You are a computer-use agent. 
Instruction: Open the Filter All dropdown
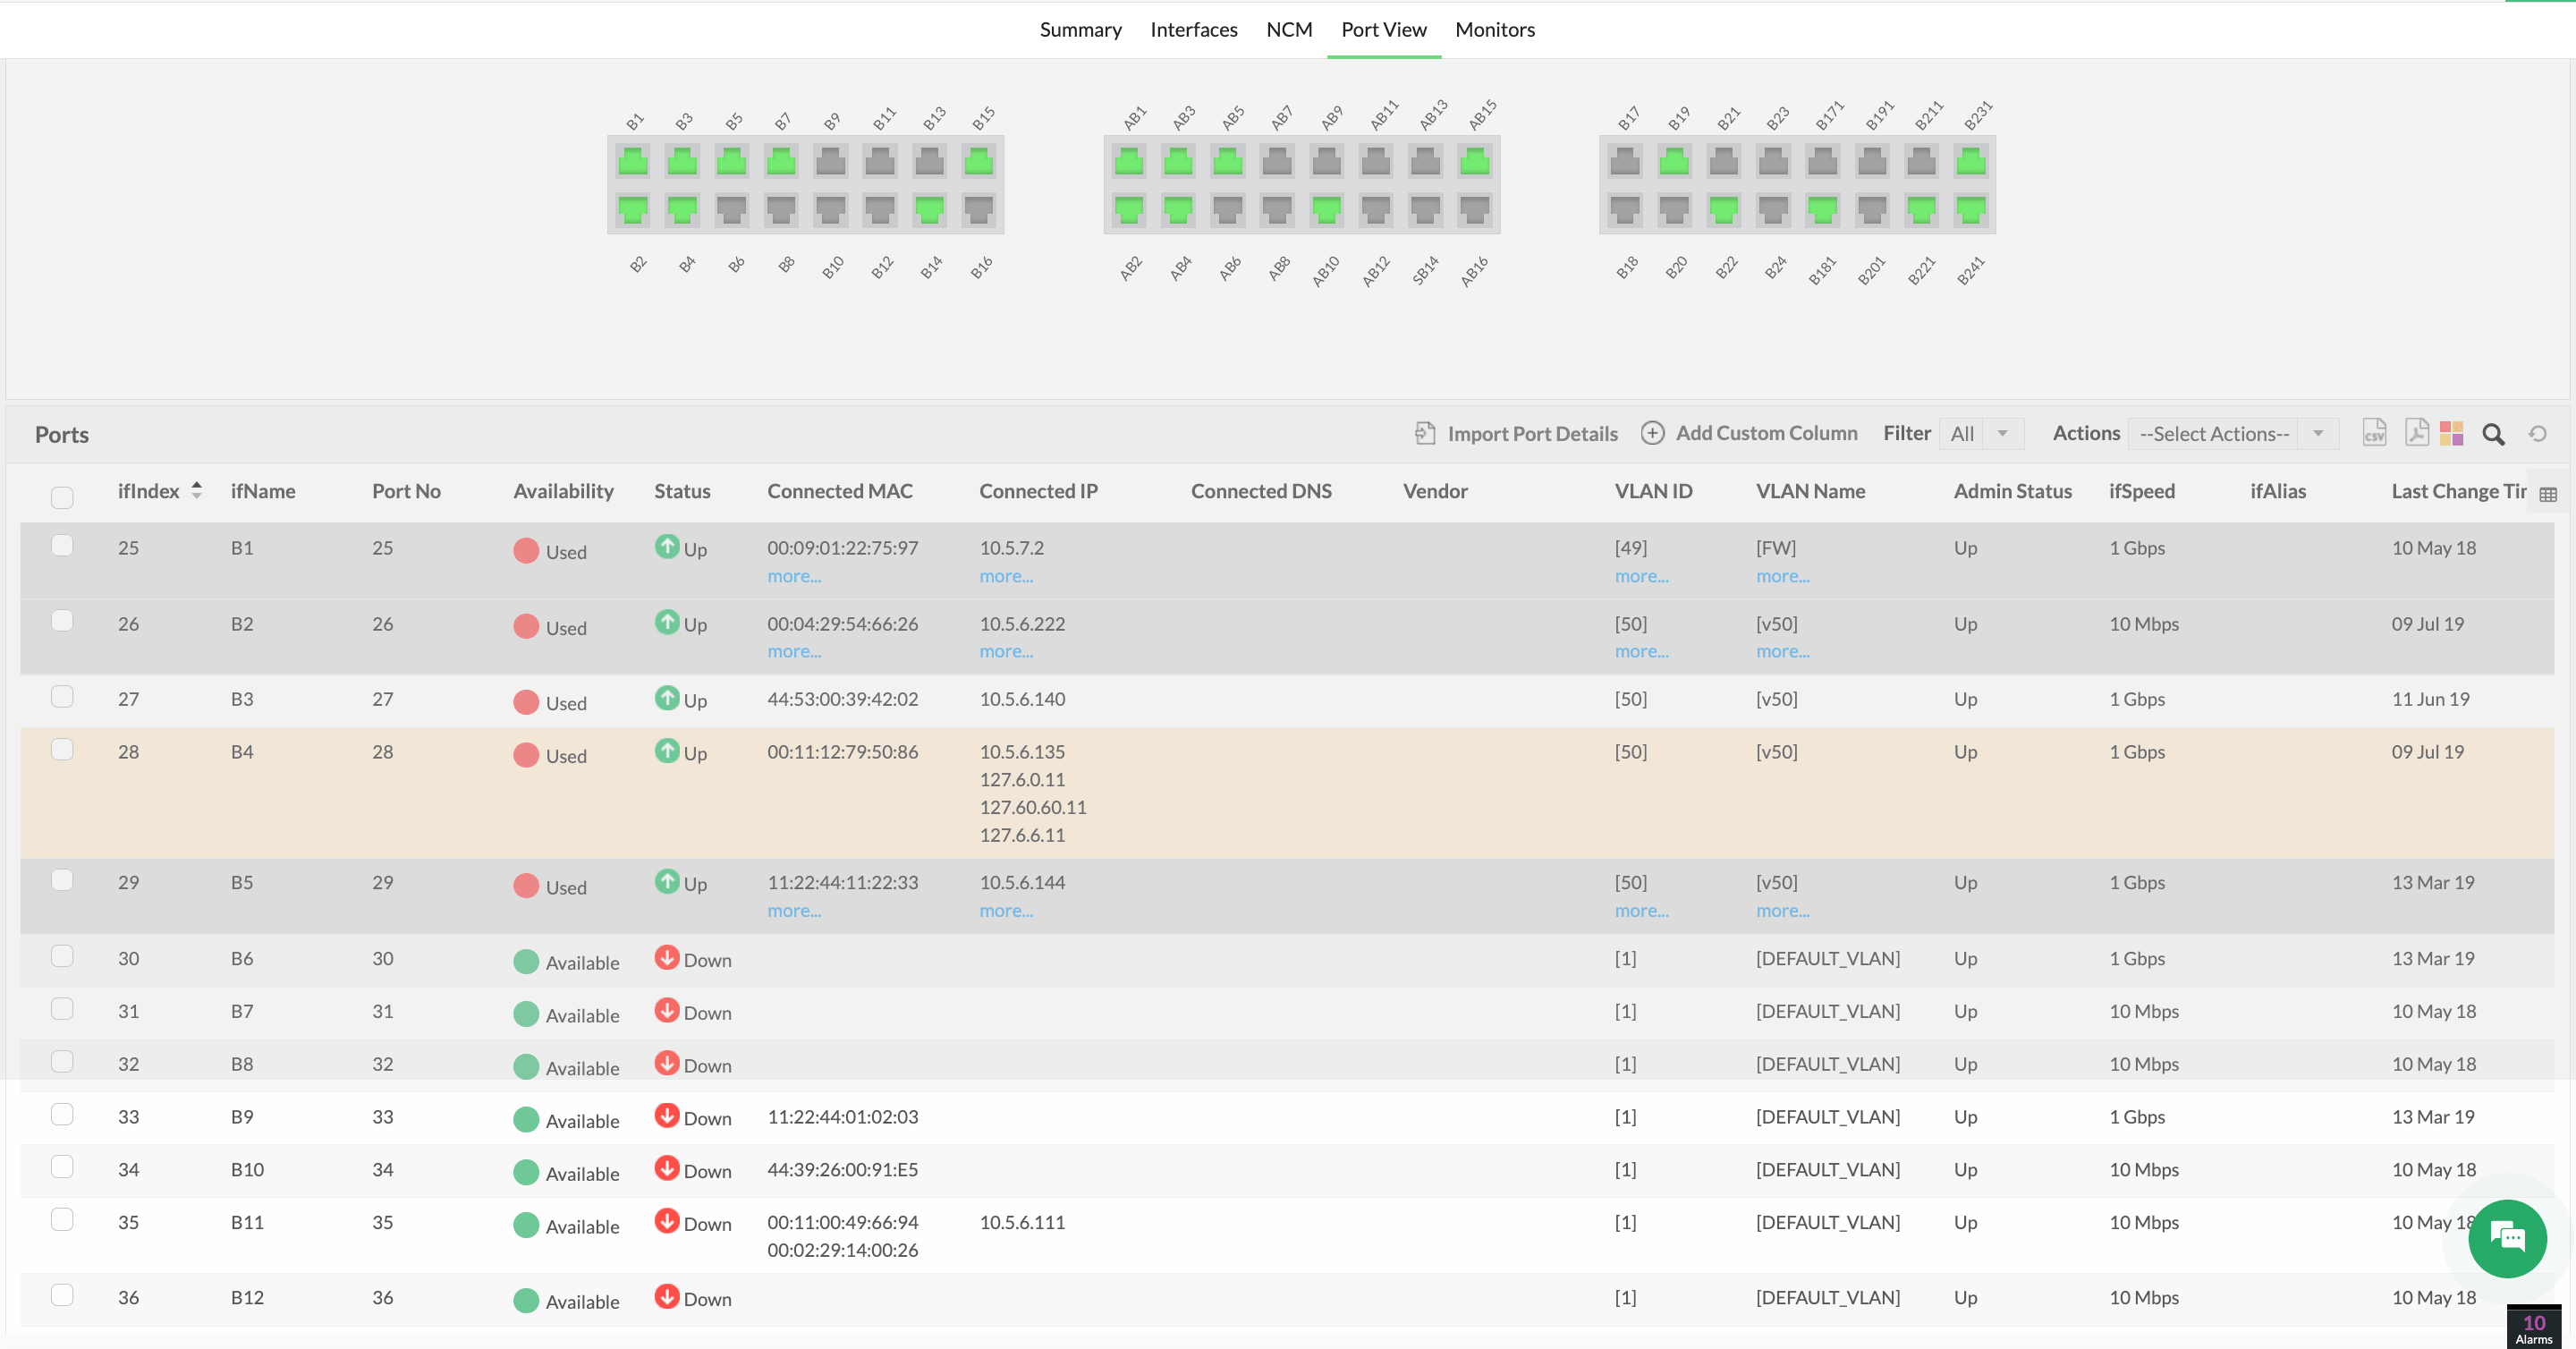point(1981,434)
